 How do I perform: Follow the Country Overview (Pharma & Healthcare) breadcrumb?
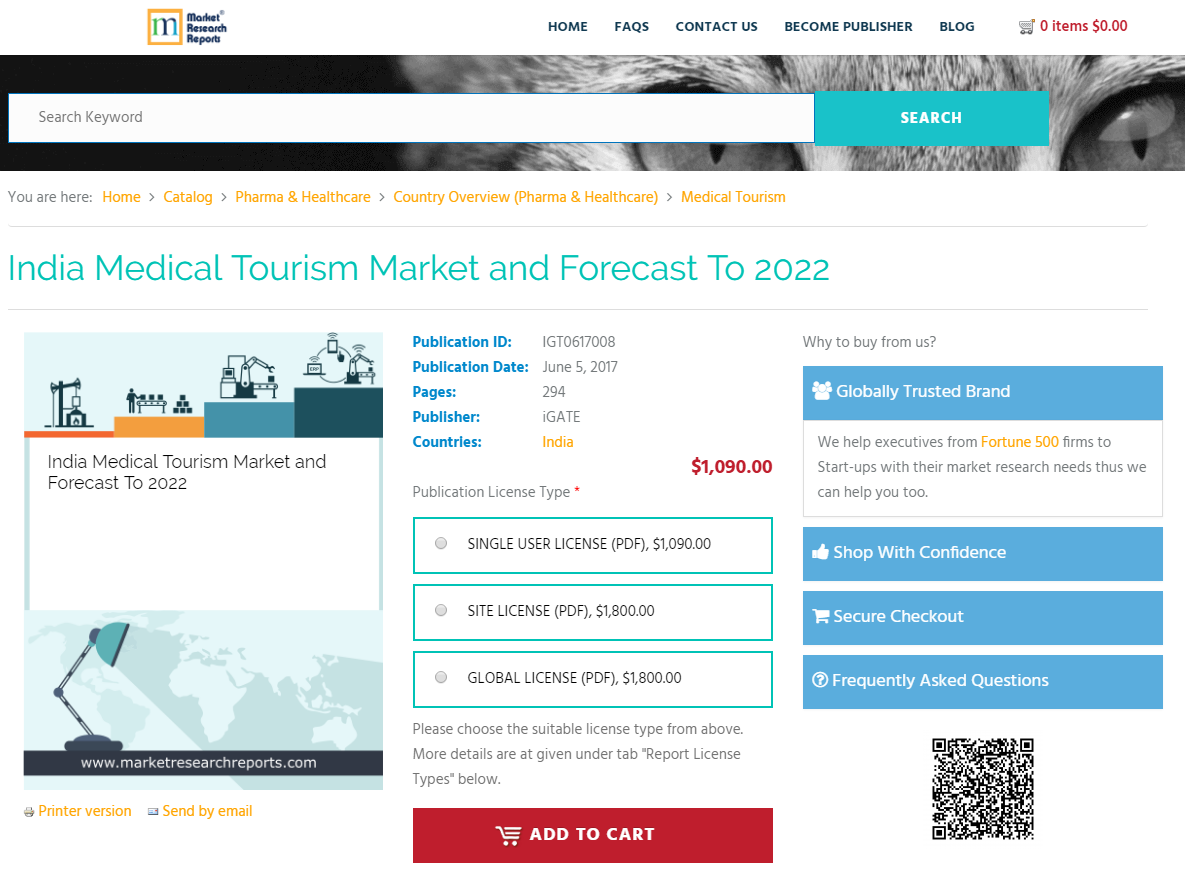pos(525,197)
